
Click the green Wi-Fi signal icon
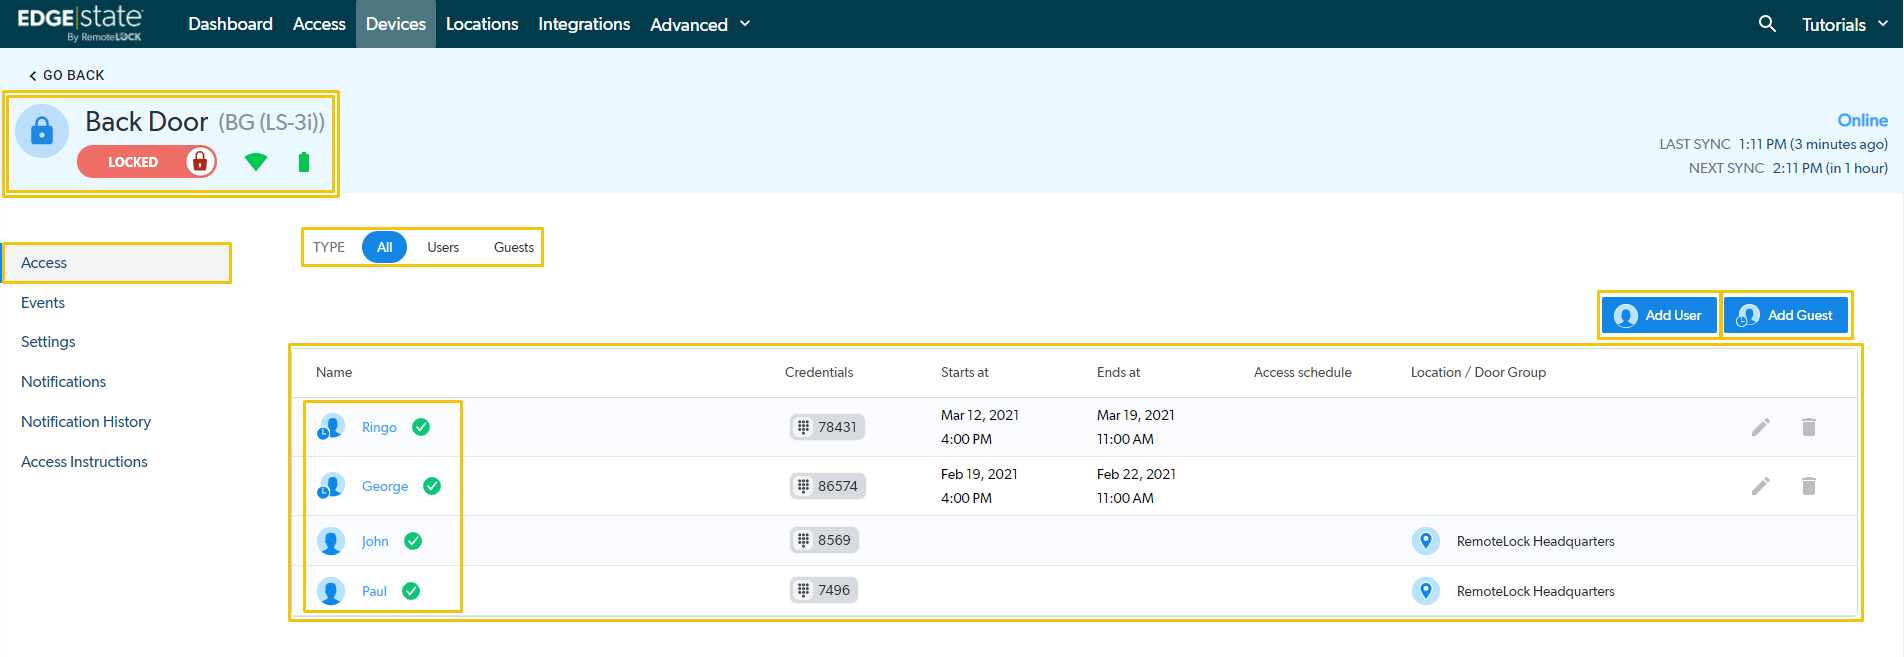pos(256,162)
